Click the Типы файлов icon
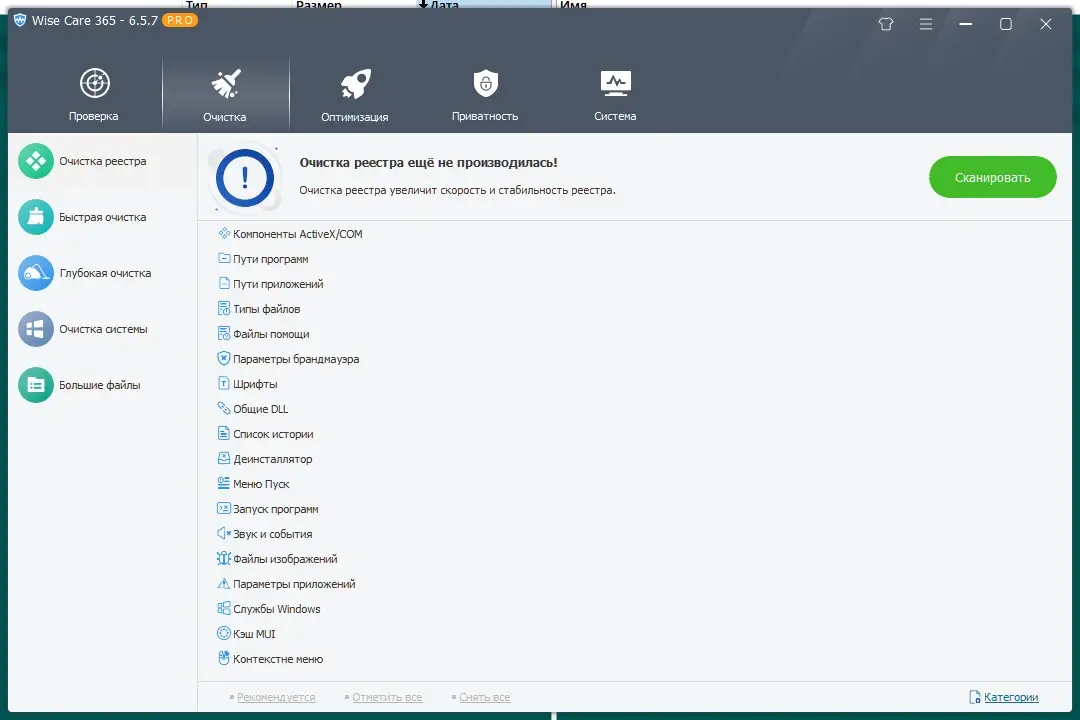1080x720 pixels. click(224, 309)
